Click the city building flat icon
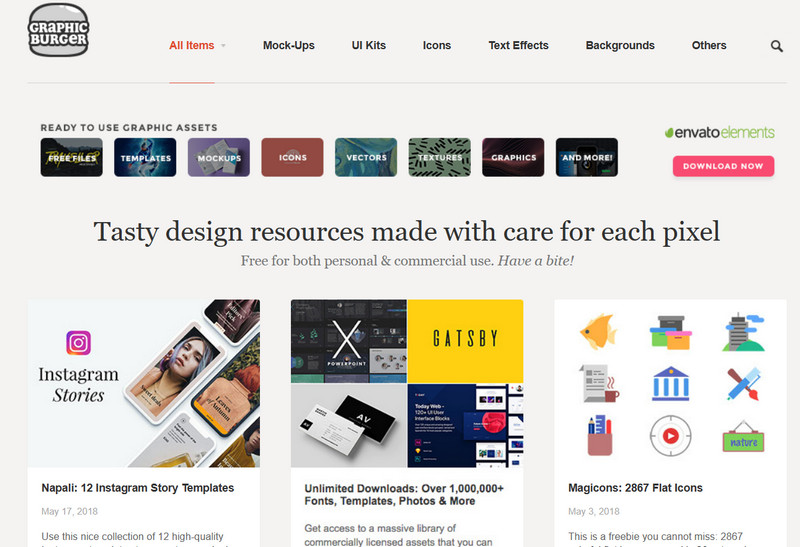Image resolution: width=800 pixels, height=547 pixels. click(x=743, y=332)
